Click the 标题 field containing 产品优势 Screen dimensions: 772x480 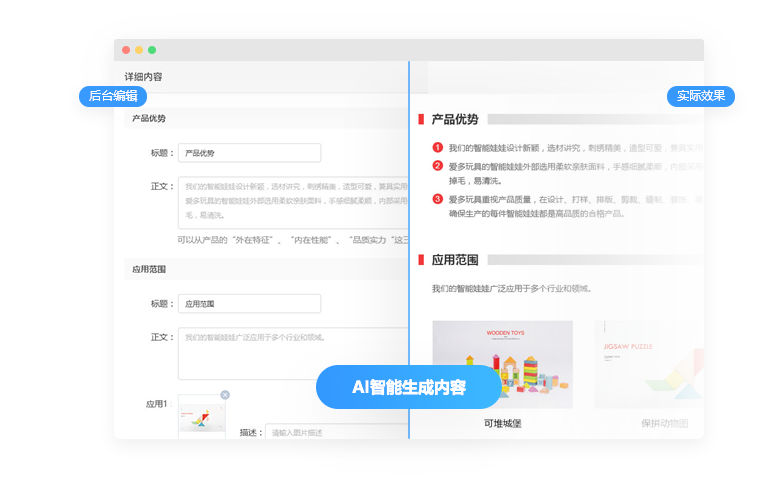[x=249, y=153]
